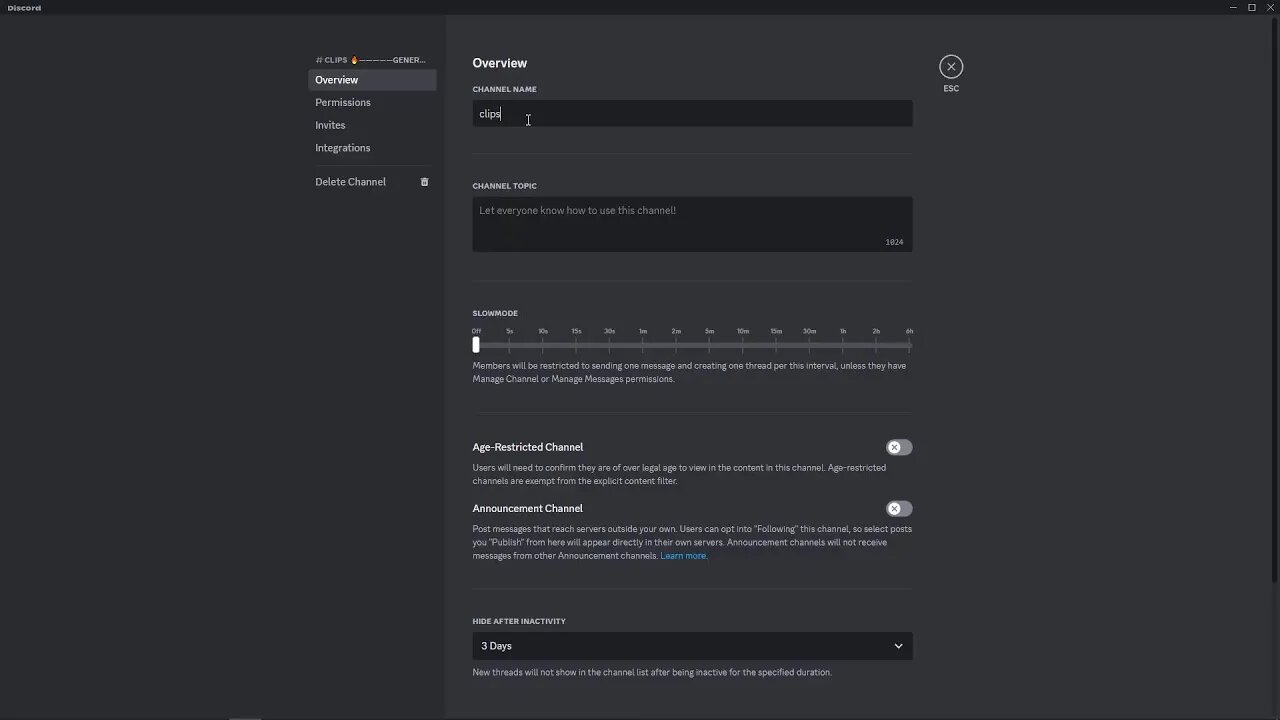Click the vertical scrollbar on the right
Viewport: 1280px width, 720px height.
(x=1275, y=300)
